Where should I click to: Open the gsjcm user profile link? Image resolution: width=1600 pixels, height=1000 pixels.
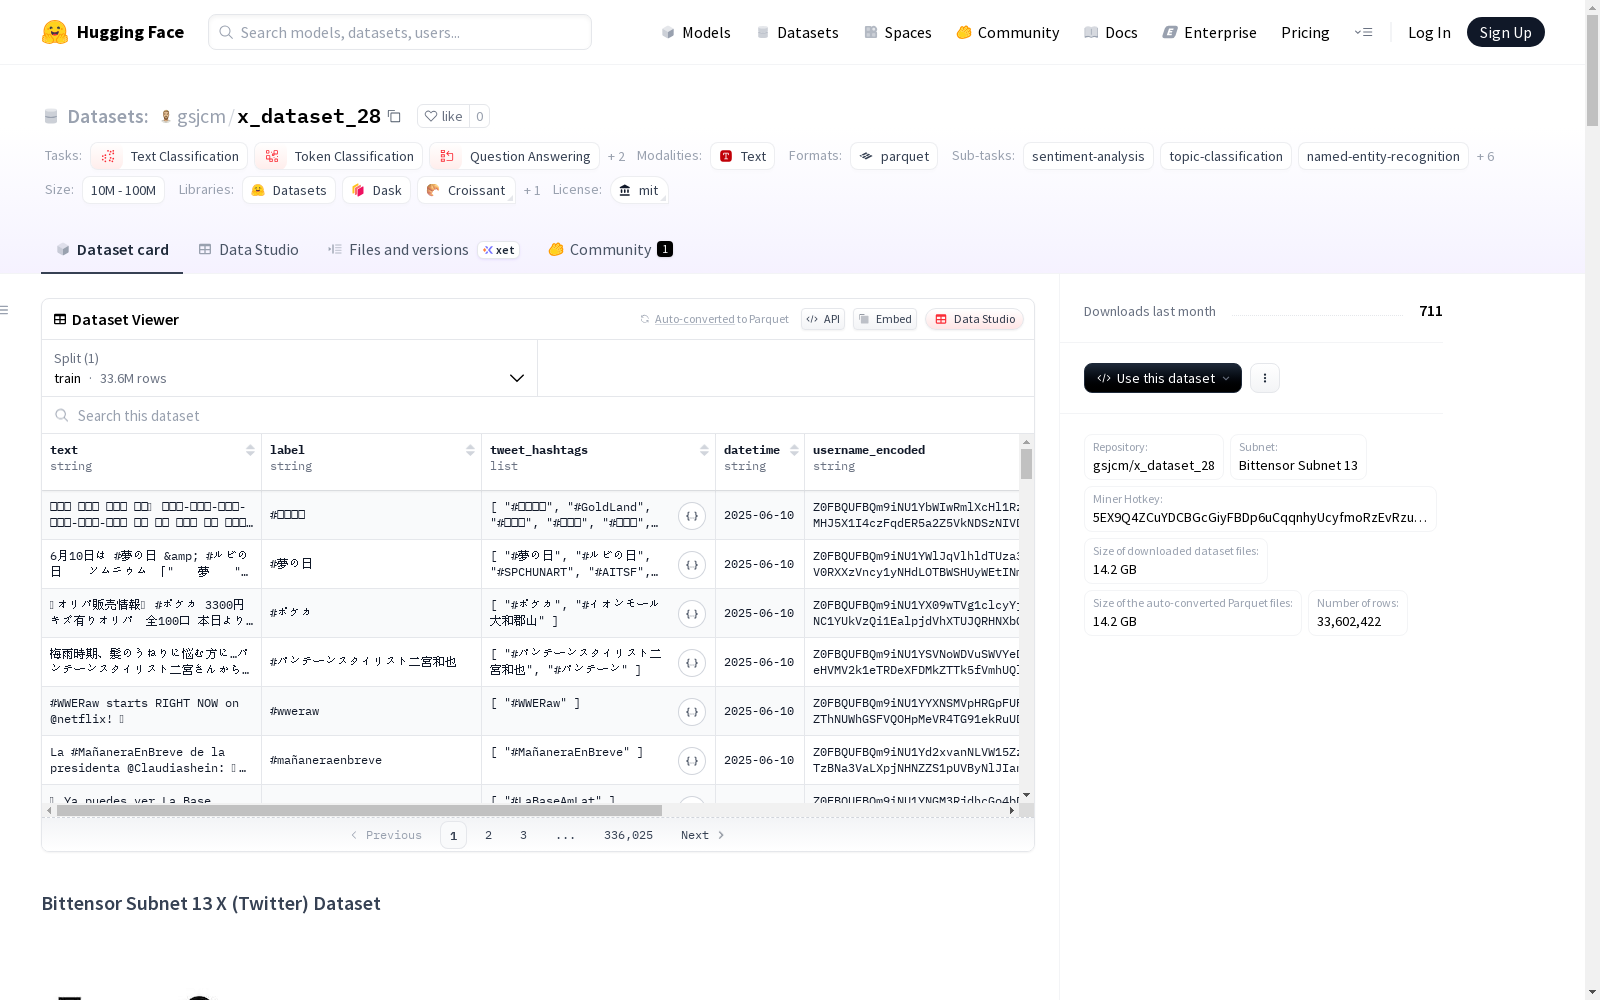201,116
